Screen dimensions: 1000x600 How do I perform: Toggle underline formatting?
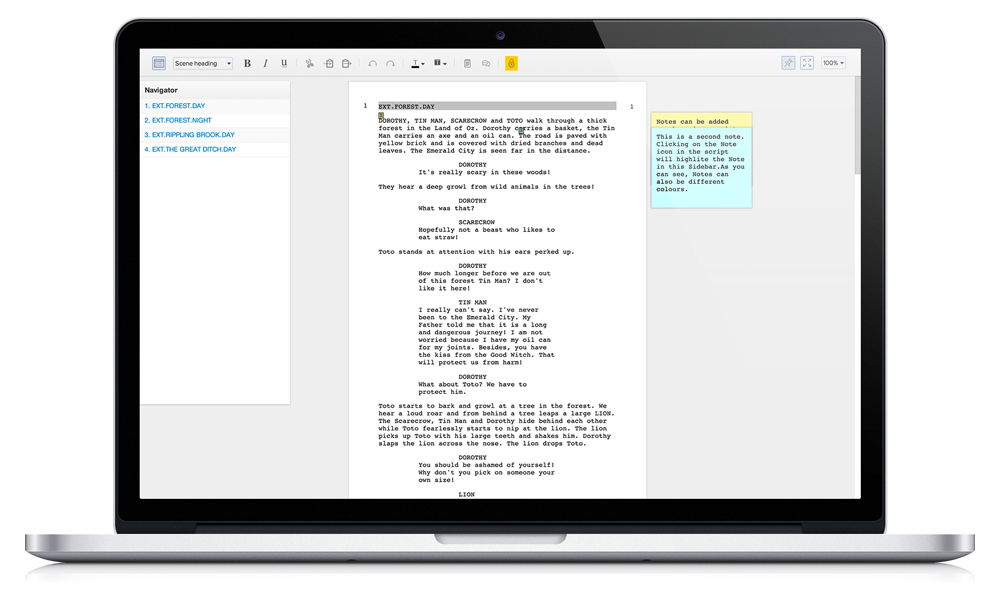[x=283, y=63]
